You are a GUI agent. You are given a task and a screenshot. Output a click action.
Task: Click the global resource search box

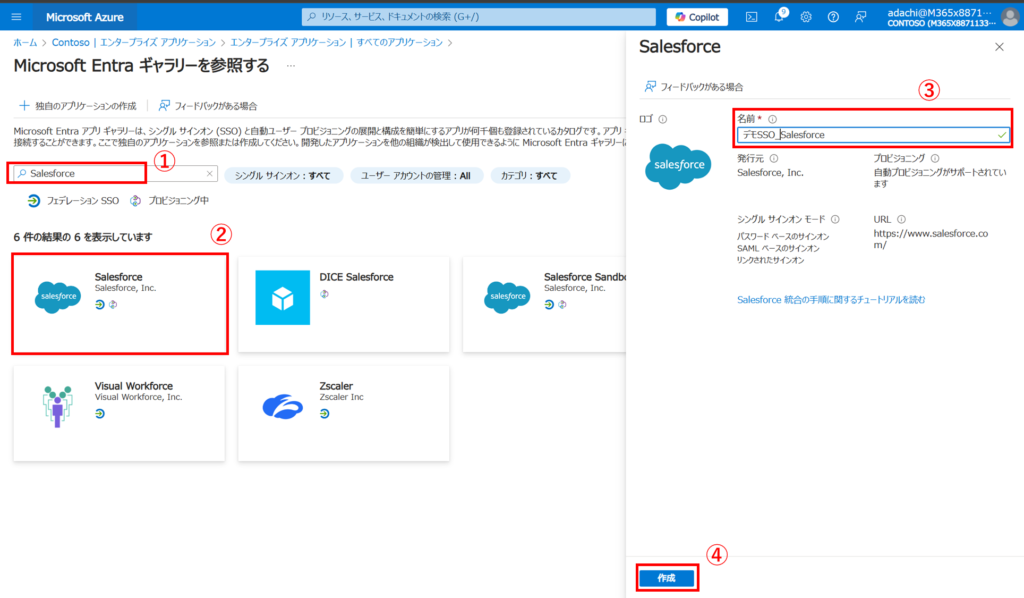tap(479, 17)
